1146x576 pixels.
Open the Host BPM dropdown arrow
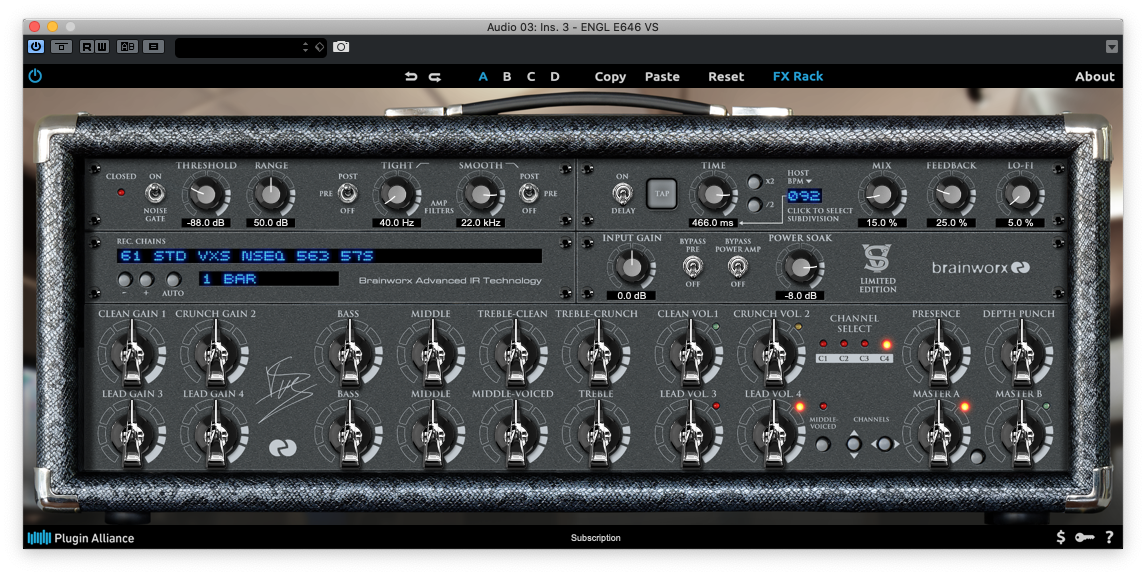pyautogui.click(x=808, y=181)
